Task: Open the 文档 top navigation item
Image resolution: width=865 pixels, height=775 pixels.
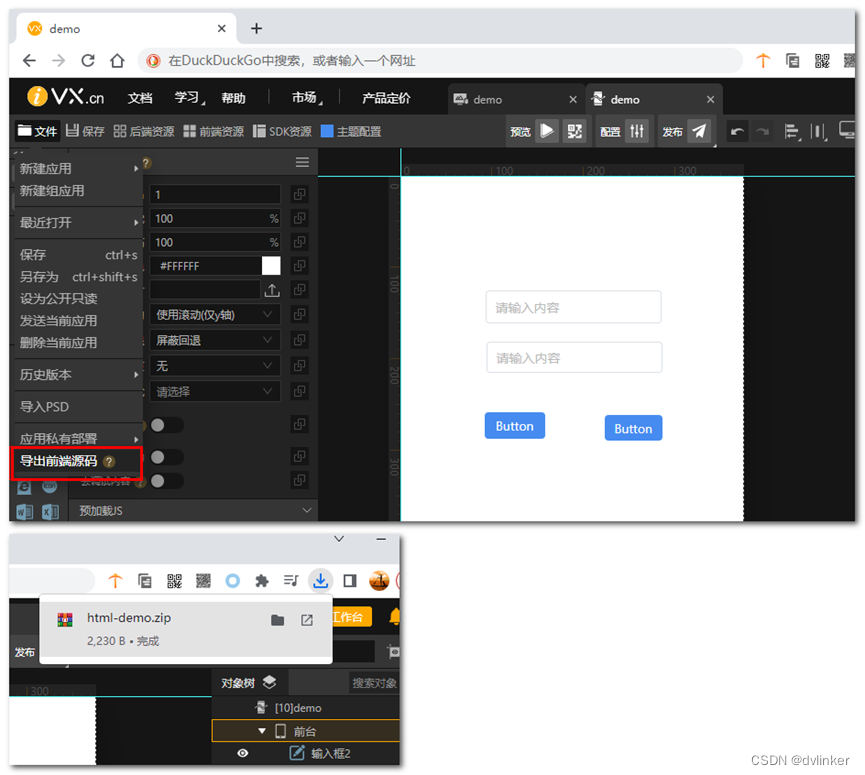Action: (140, 98)
